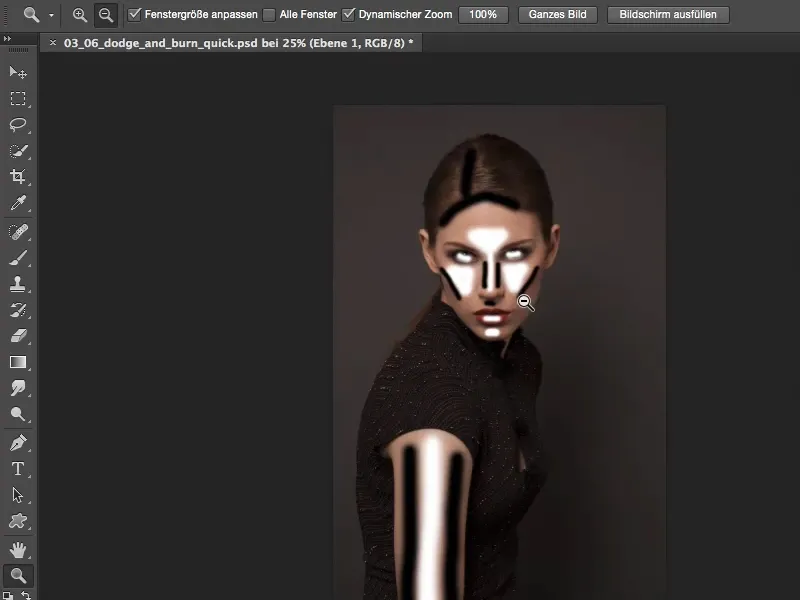This screenshot has width=800, height=600.
Task: Select the Move tool
Action: [18, 73]
